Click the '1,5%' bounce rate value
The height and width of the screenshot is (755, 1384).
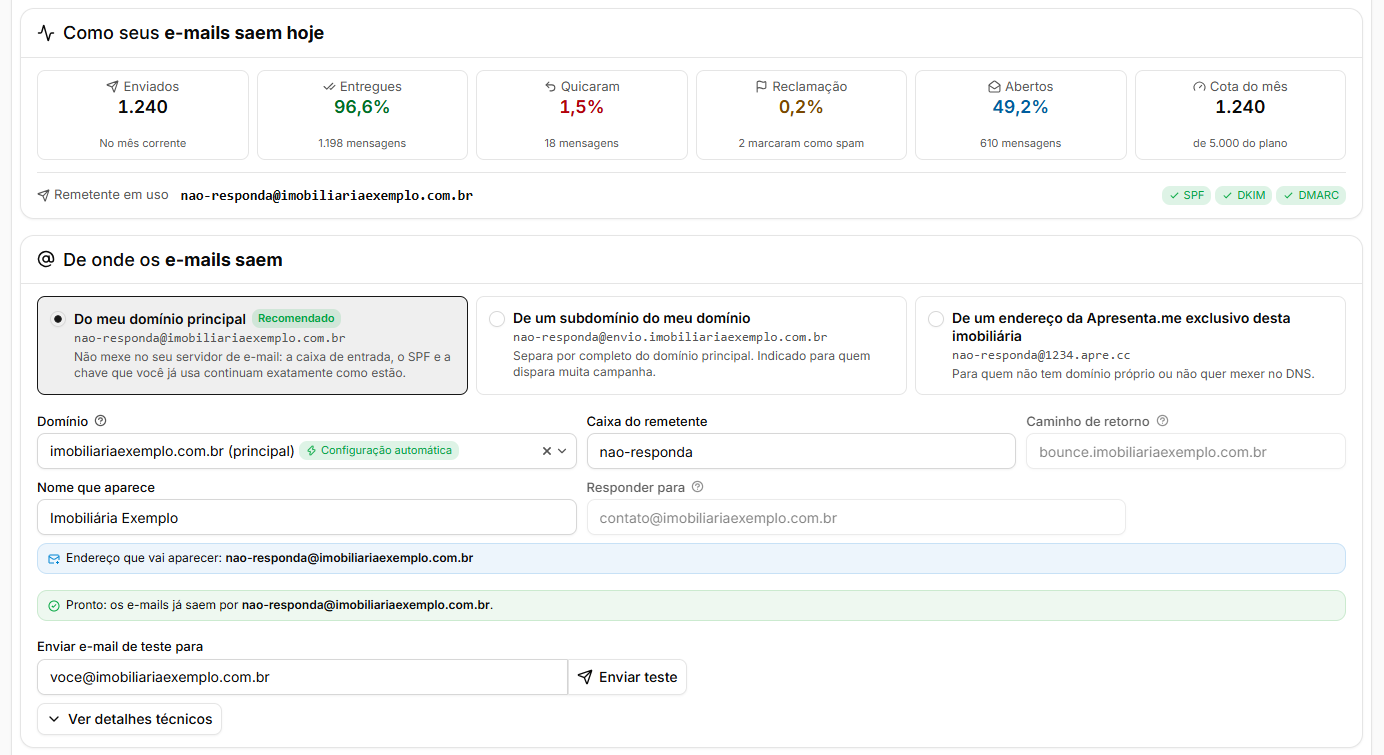pyautogui.click(x=581, y=107)
